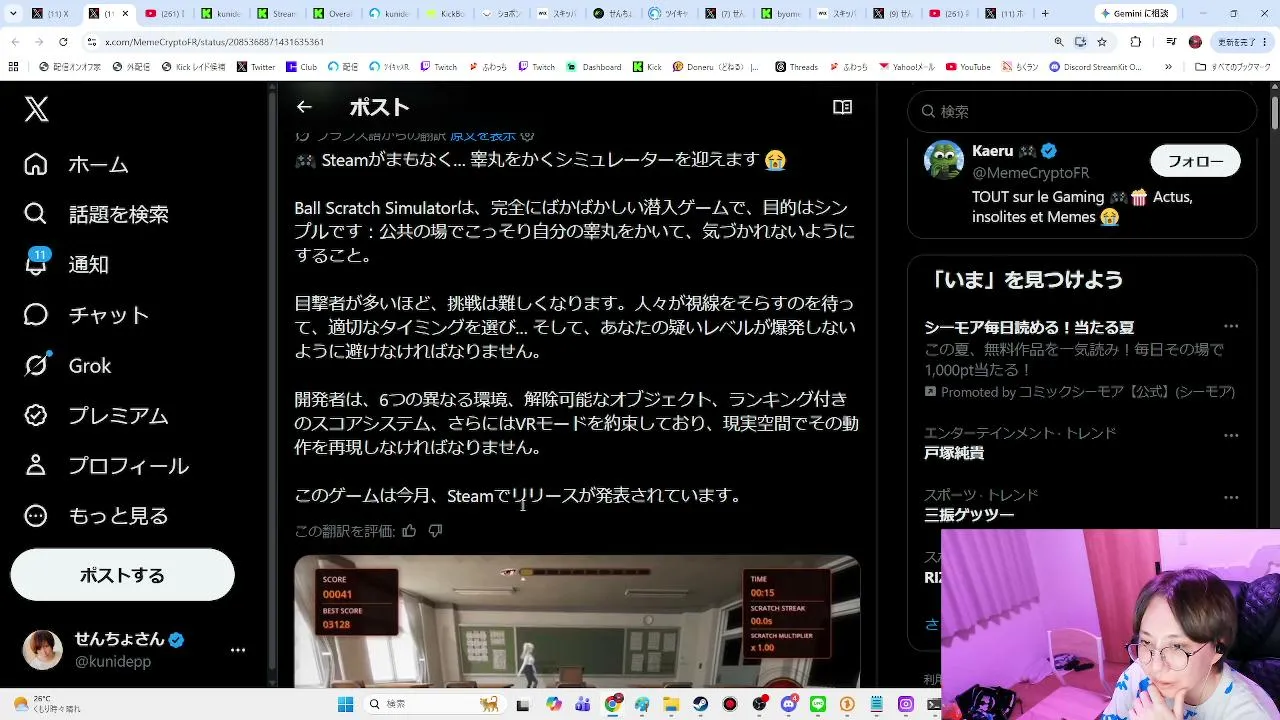This screenshot has height=720, width=1280.
Task: Follow Kaeru with the フォロー button
Action: [1195, 161]
